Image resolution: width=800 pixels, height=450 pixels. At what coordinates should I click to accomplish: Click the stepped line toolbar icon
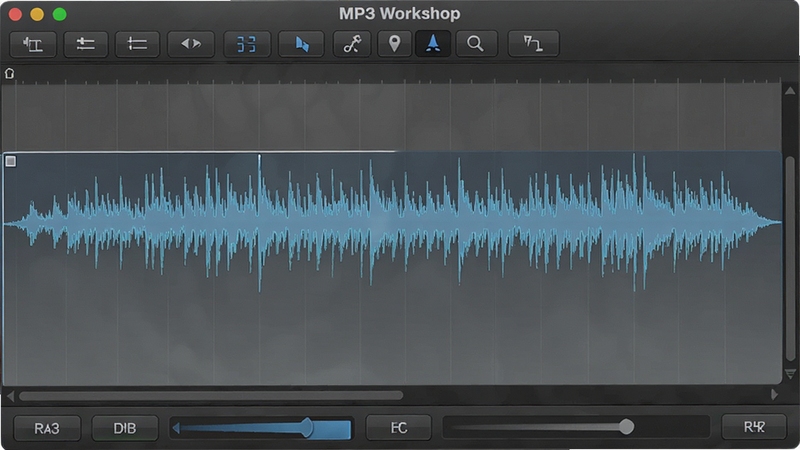coord(533,44)
